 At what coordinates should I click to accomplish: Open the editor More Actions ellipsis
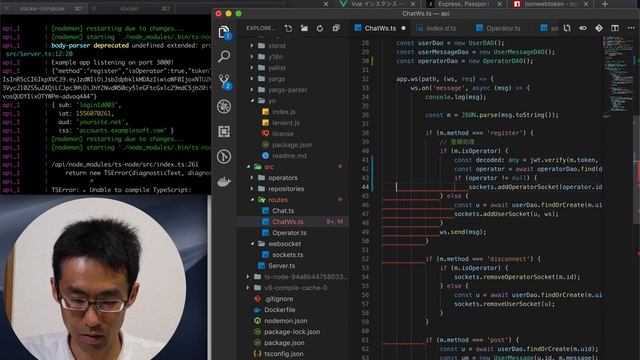(631, 28)
